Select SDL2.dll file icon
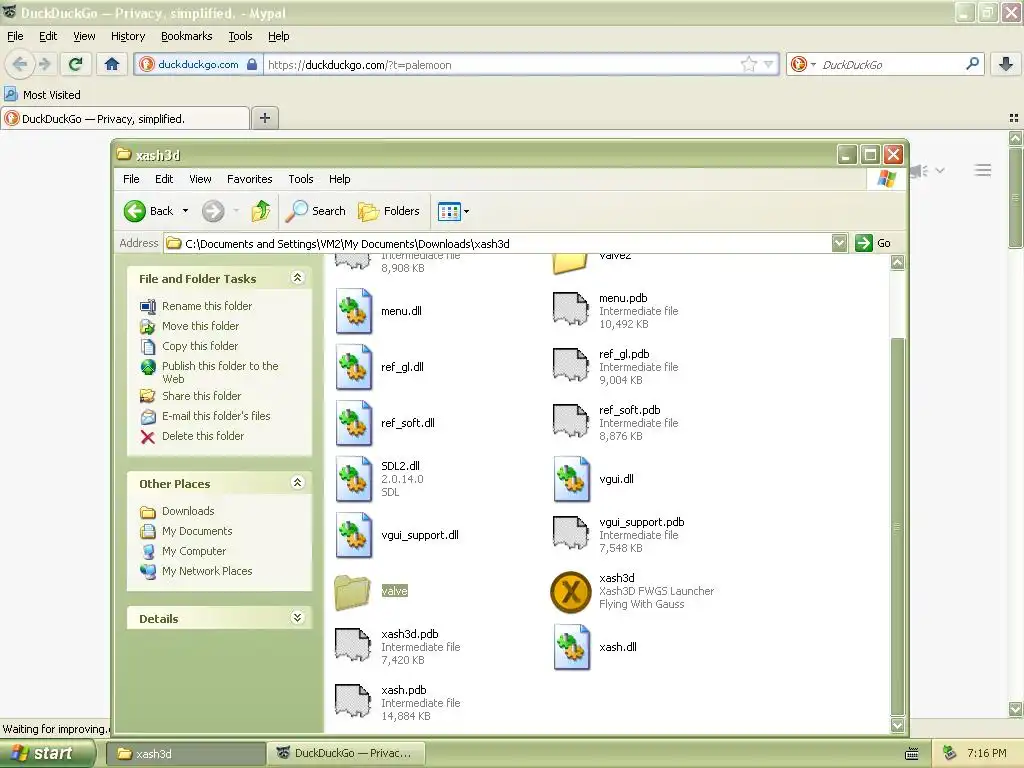This screenshot has height=768, width=1024. coord(354,479)
